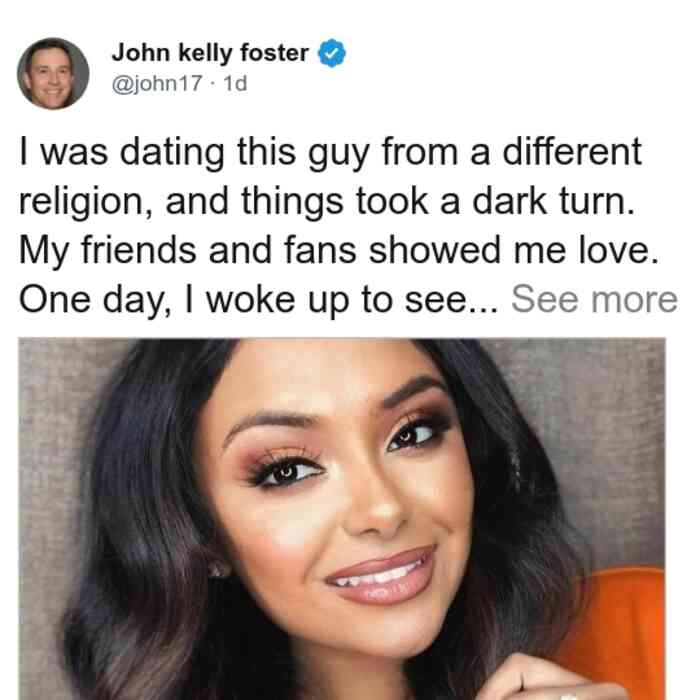Click the woman's smiling lips in the photo

381,577
